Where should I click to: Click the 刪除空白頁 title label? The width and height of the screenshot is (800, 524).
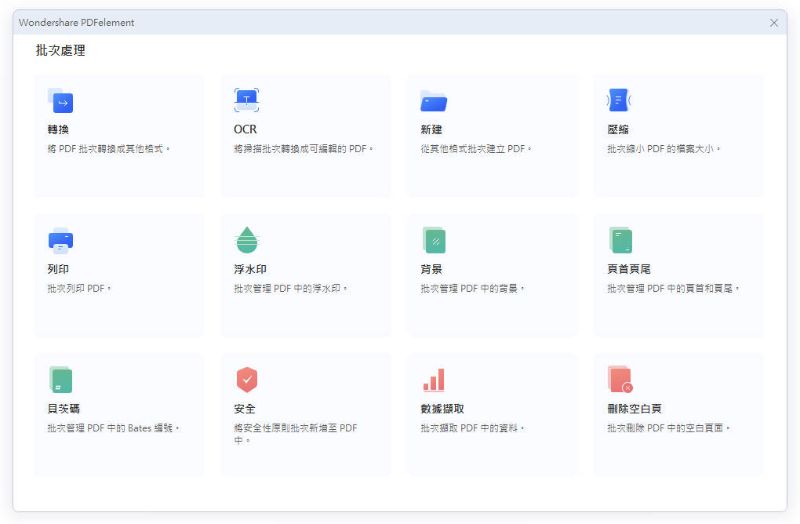click(x=634, y=409)
